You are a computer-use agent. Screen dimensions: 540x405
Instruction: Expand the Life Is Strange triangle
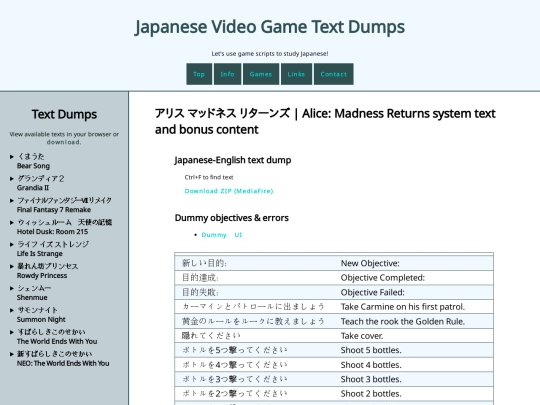(x=12, y=245)
